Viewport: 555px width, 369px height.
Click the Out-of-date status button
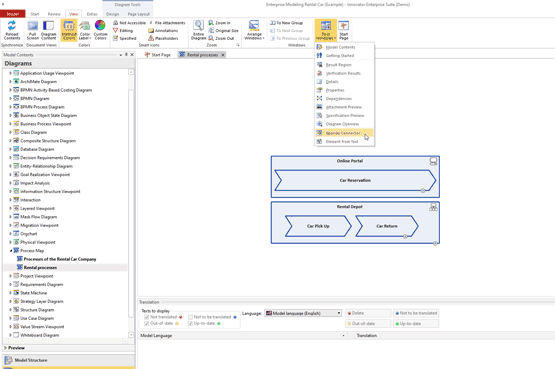[x=368, y=324]
